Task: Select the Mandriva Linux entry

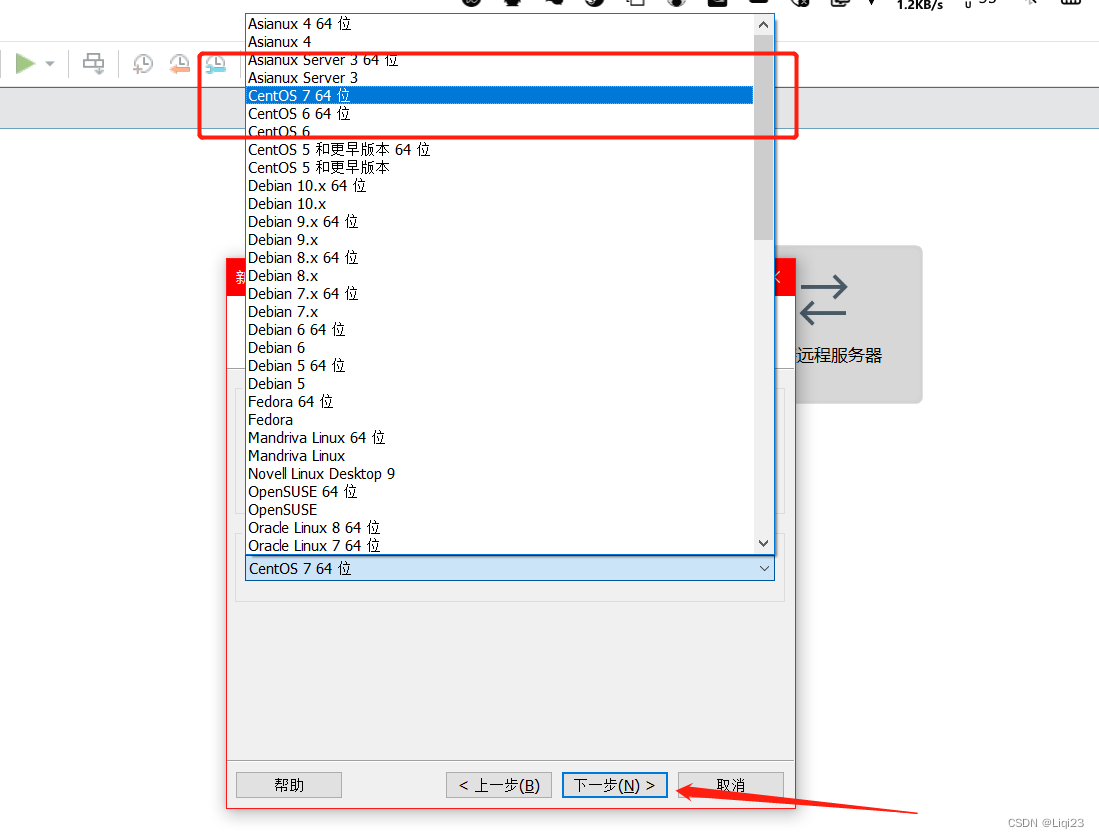Action: click(500, 456)
